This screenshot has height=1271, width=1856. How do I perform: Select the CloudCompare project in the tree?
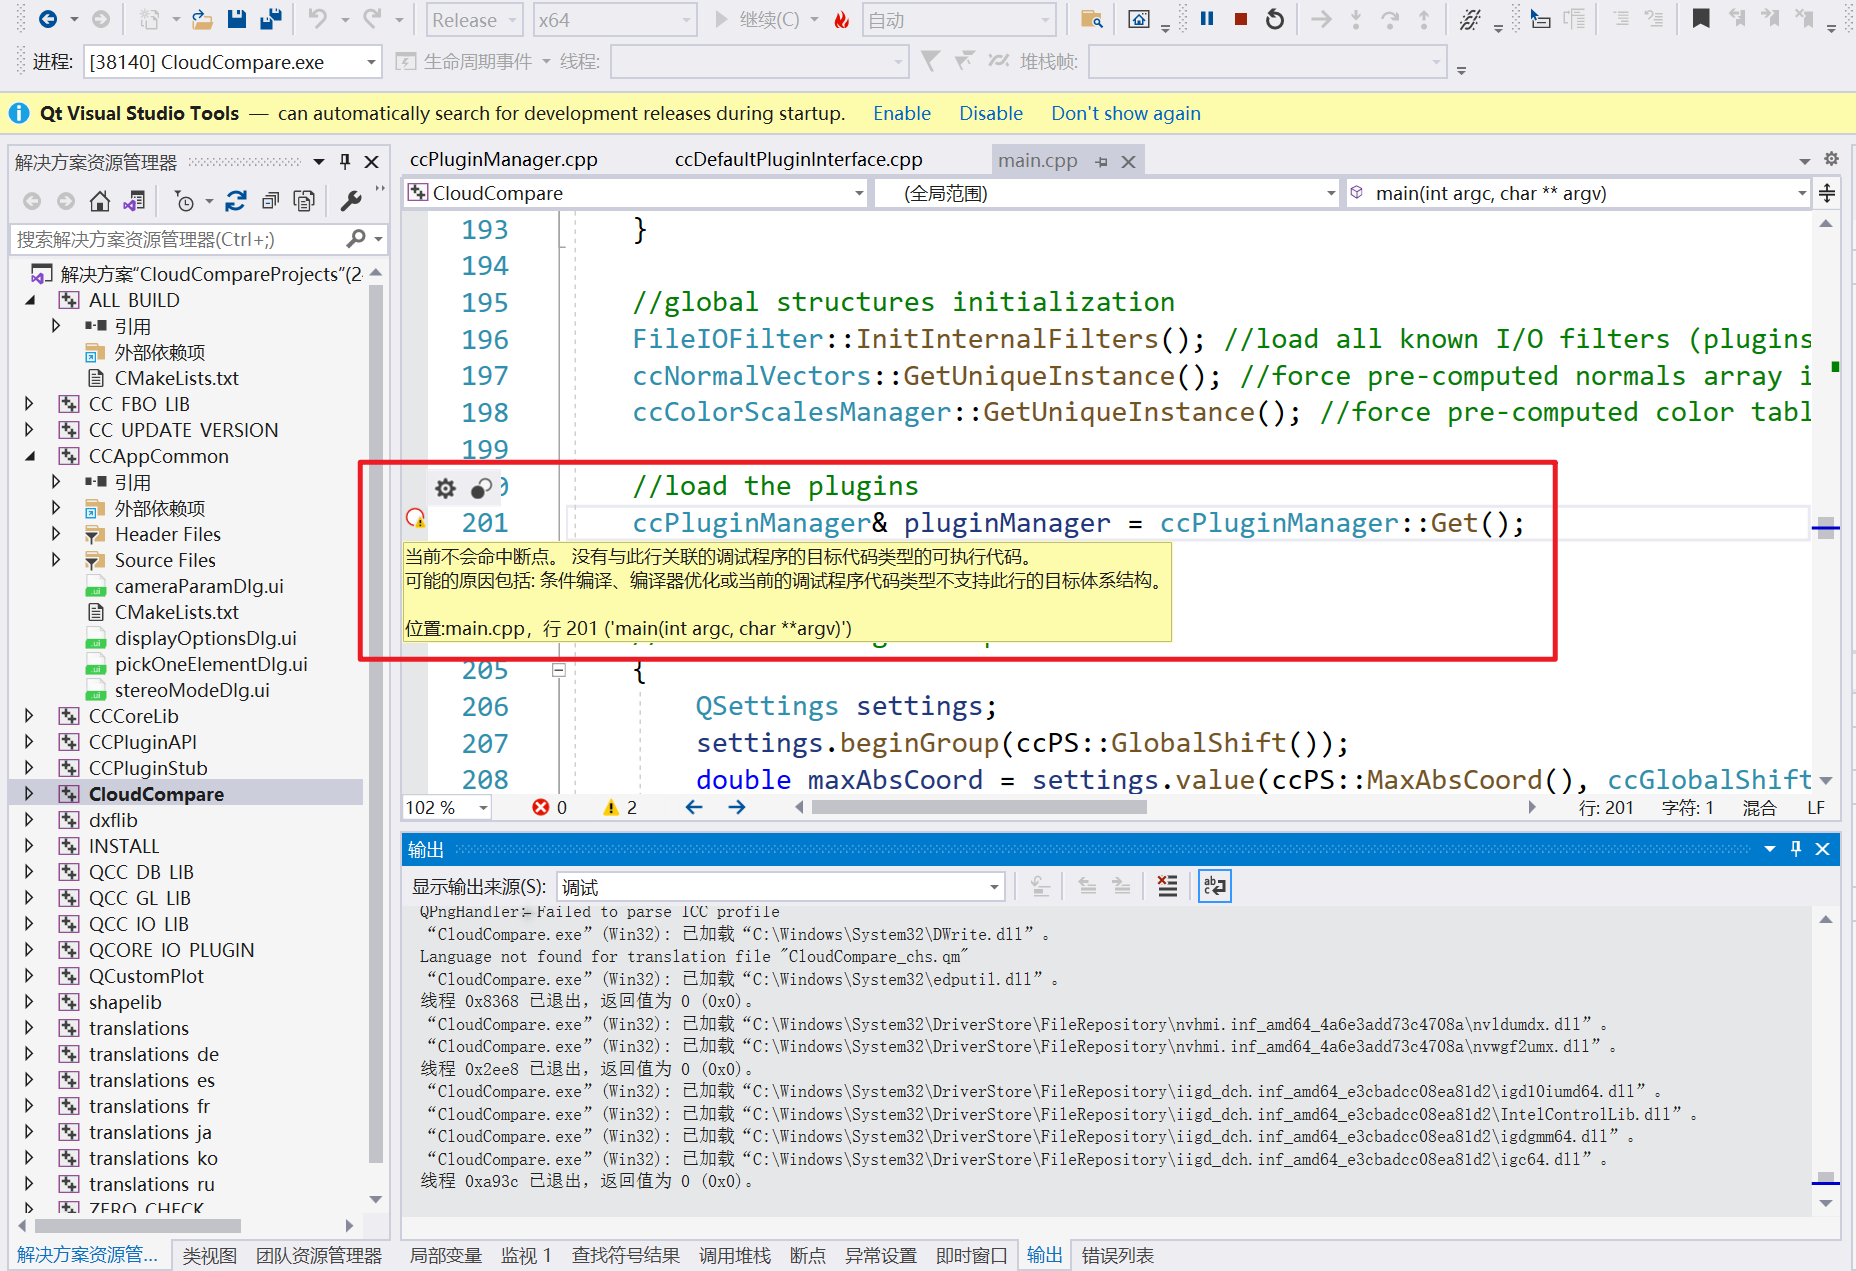pyautogui.click(x=156, y=794)
